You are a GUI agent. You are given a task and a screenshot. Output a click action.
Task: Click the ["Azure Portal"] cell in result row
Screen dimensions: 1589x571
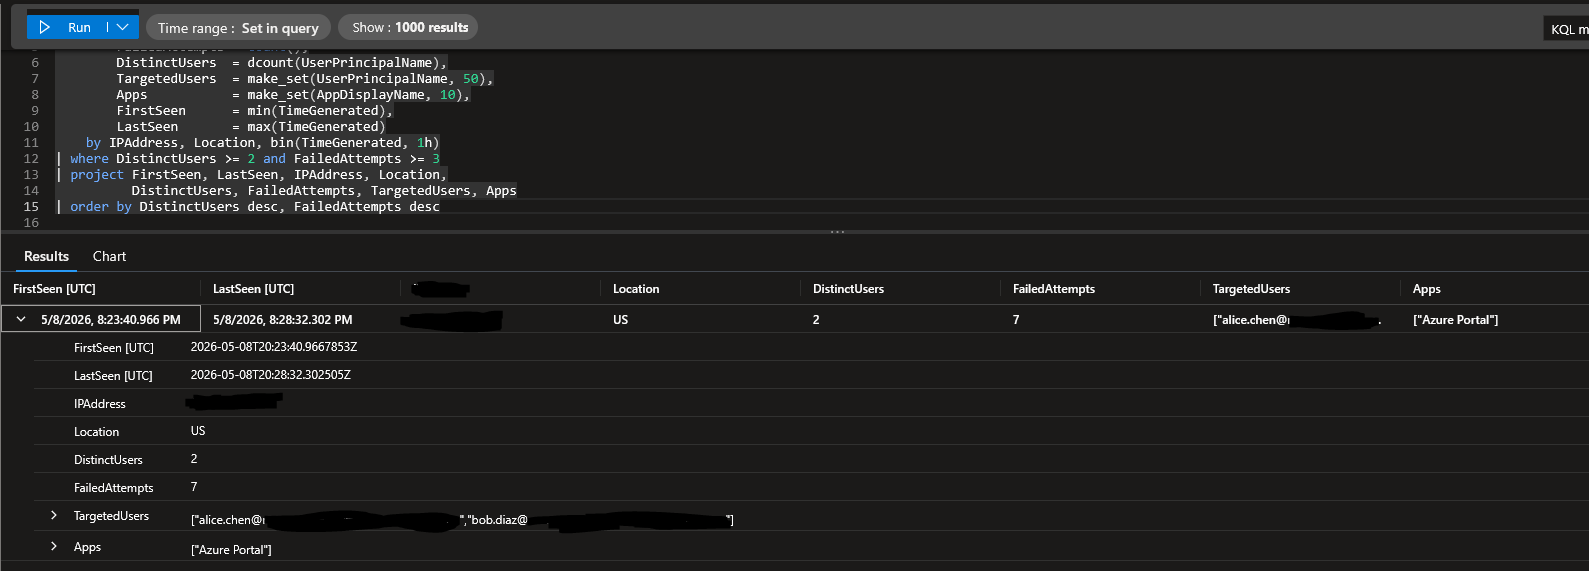1455,320
